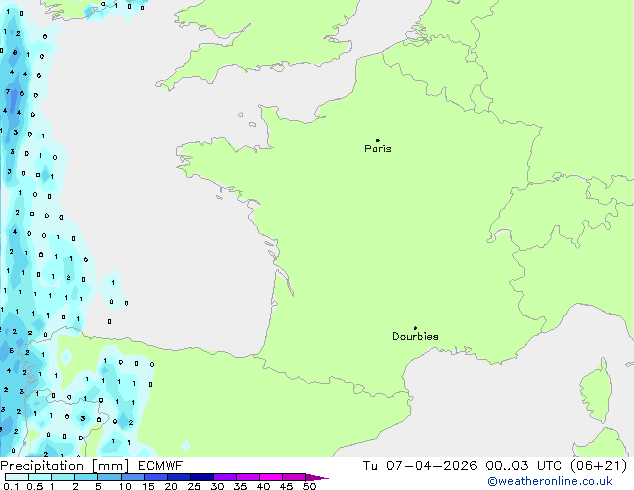Click the over-50 arrow tip of legend
The image size is (634, 490).
pyautogui.click(x=317, y=477)
